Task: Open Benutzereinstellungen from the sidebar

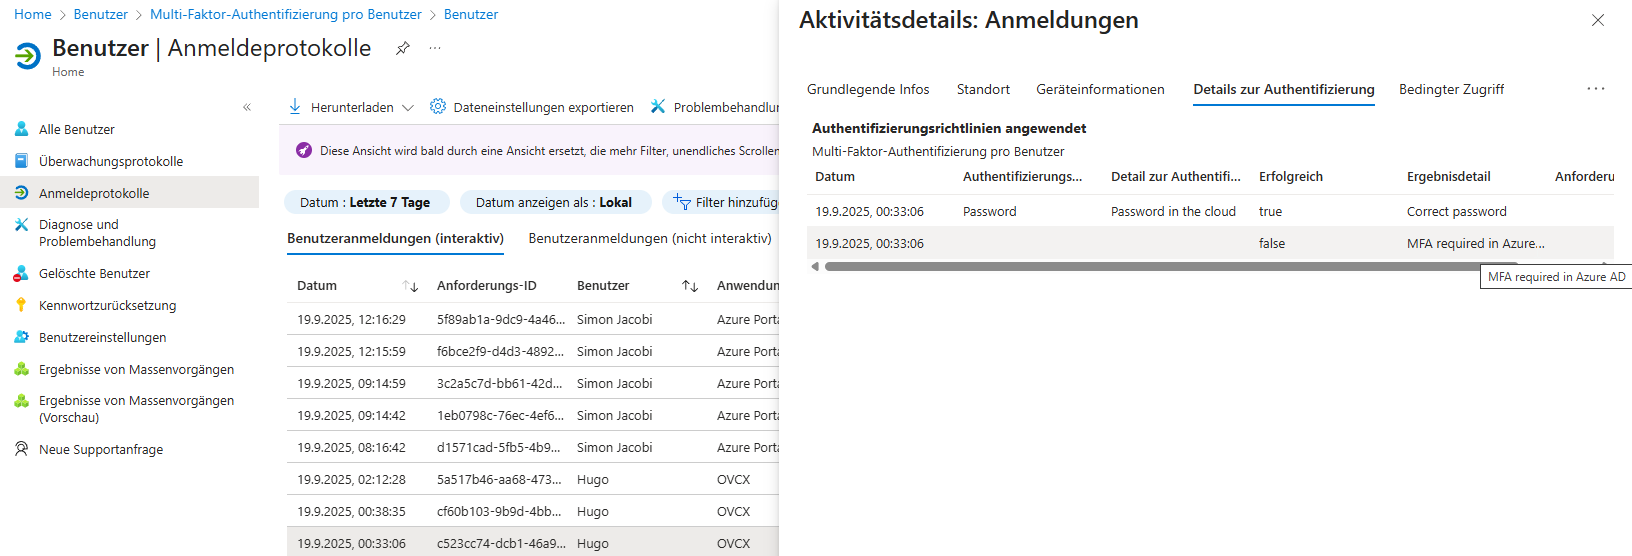Action: pyautogui.click(x=102, y=337)
